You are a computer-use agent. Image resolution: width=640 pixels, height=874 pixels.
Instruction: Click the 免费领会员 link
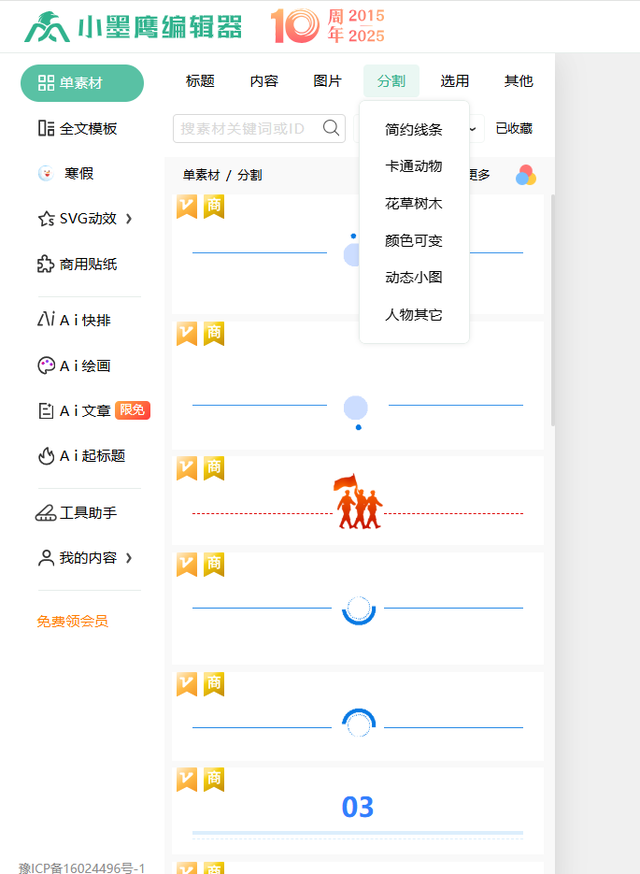click(x=72, y=621)
